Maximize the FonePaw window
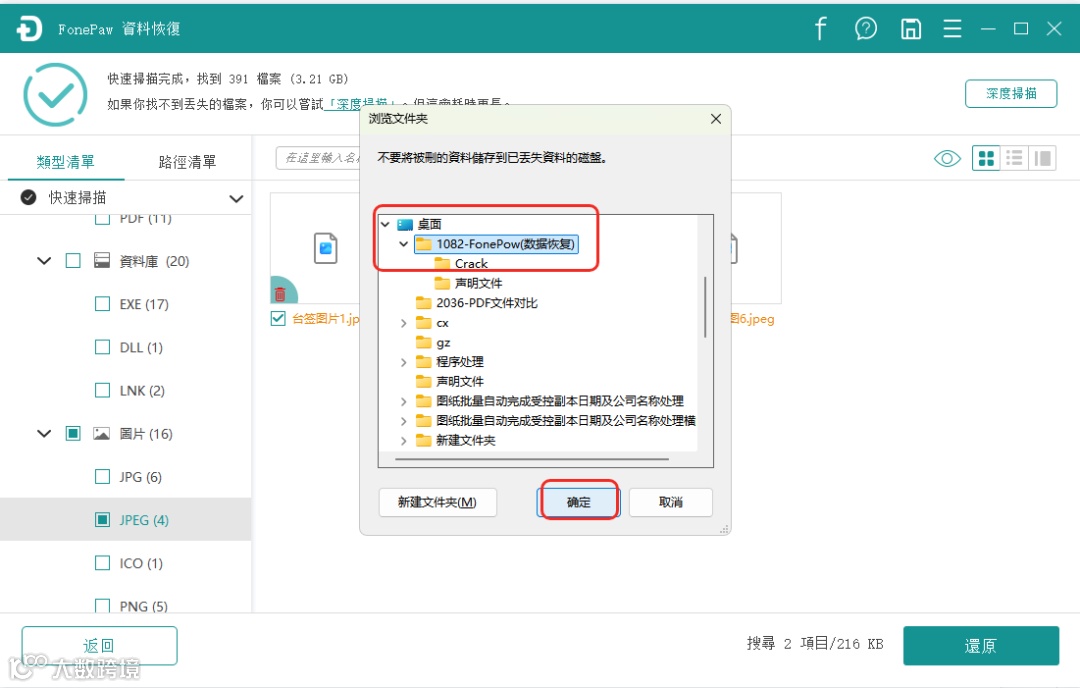The image size is (1080, 688). coord(1021,28)
